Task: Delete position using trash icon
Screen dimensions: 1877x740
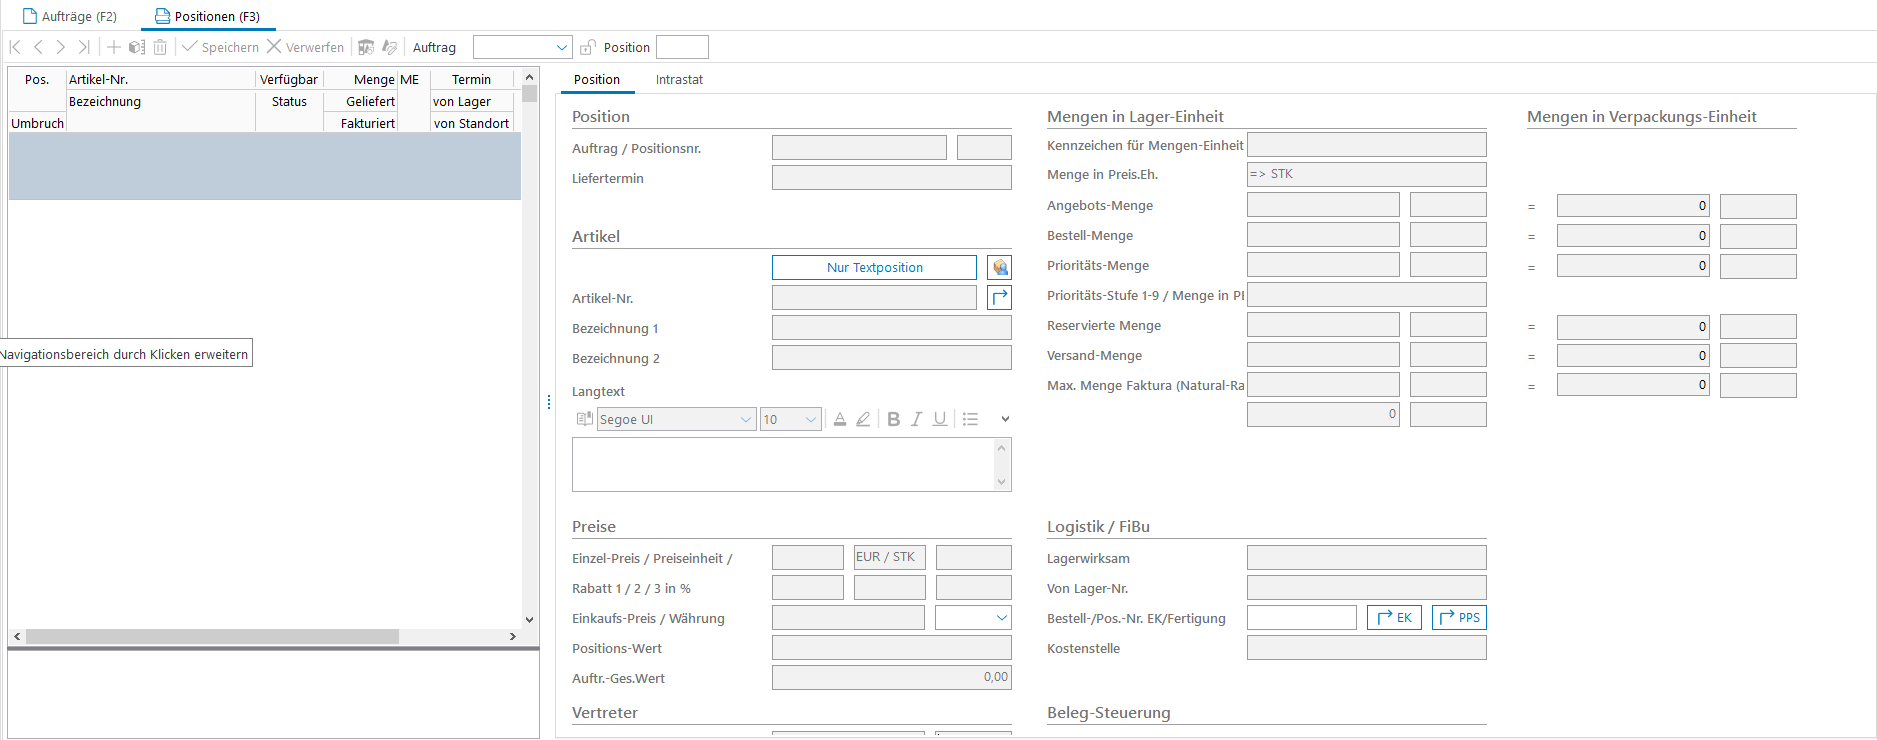Action: (x=160, y=47)
